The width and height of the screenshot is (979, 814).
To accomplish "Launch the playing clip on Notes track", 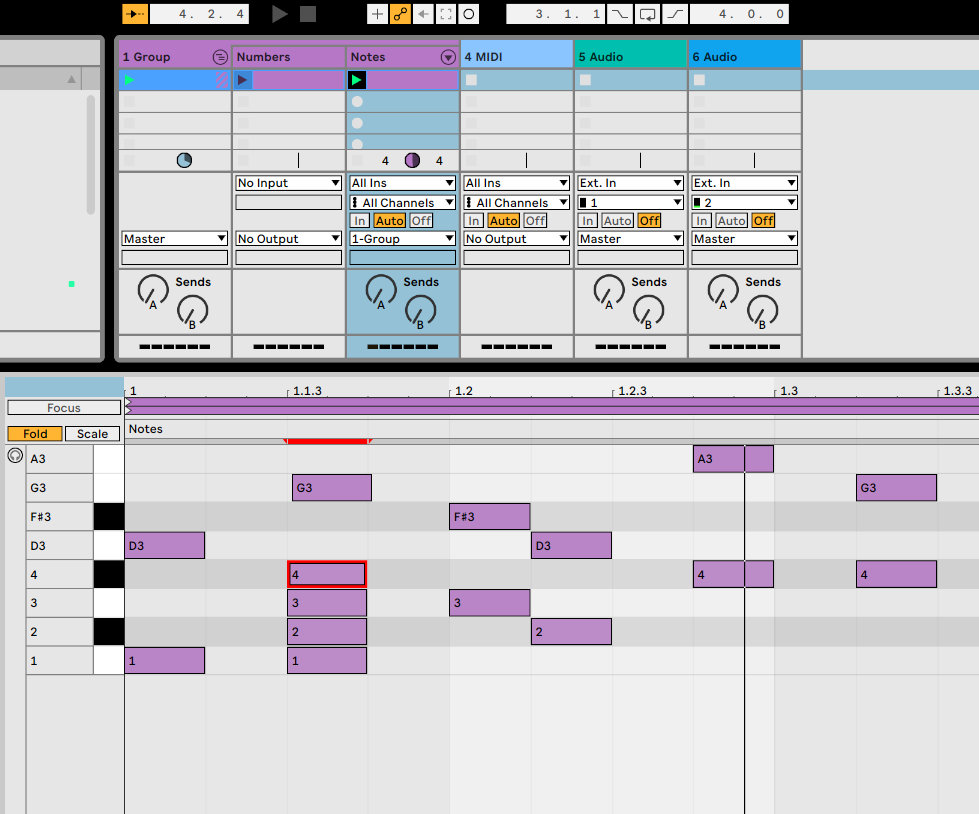I will [x=357, y=80].
